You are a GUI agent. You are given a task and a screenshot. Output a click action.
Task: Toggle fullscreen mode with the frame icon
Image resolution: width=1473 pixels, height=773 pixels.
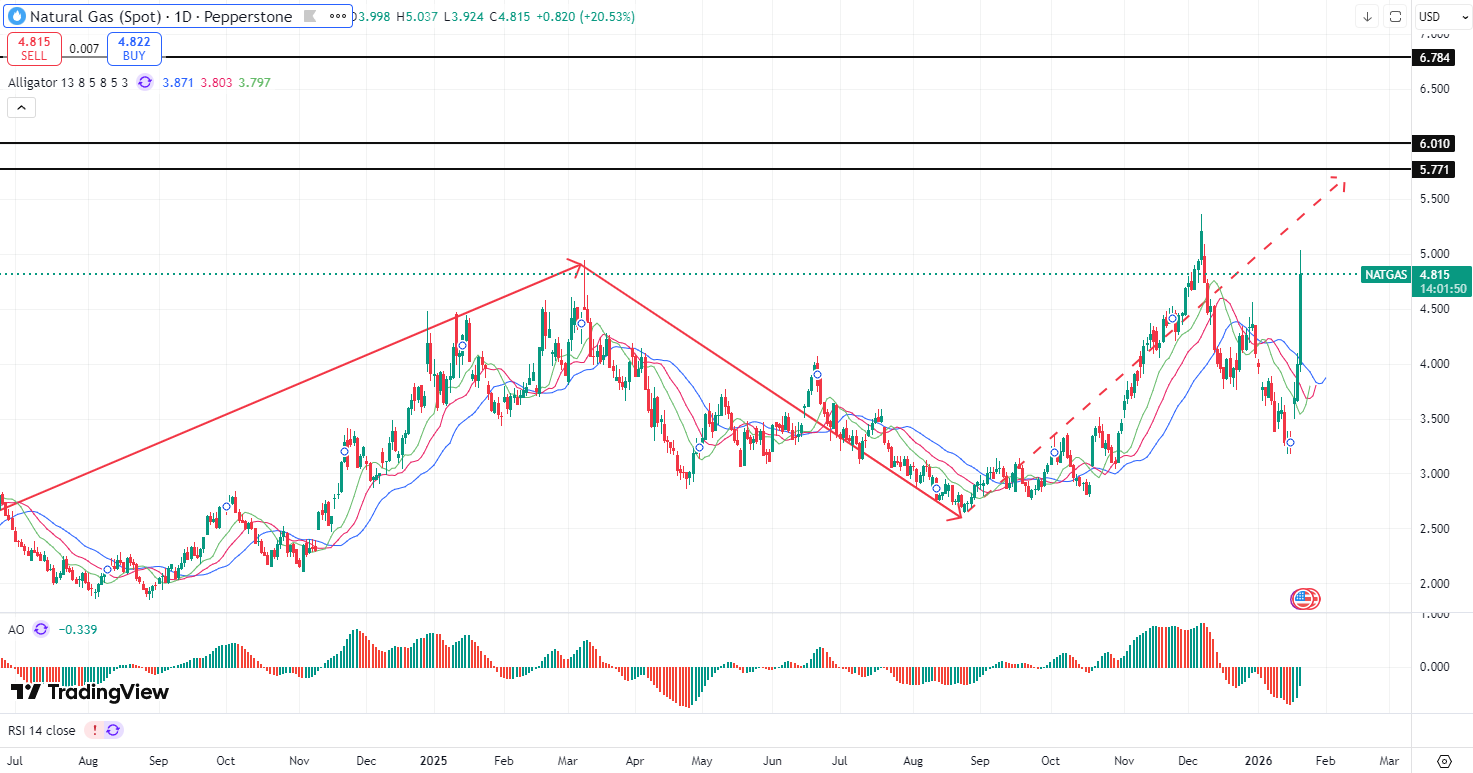pos(1395,17)
